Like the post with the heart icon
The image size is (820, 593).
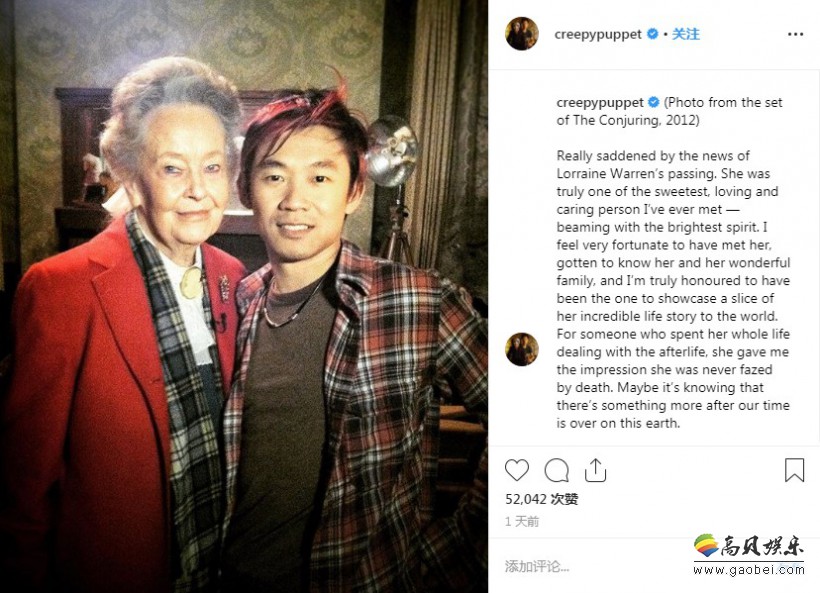tap(517, 470)
